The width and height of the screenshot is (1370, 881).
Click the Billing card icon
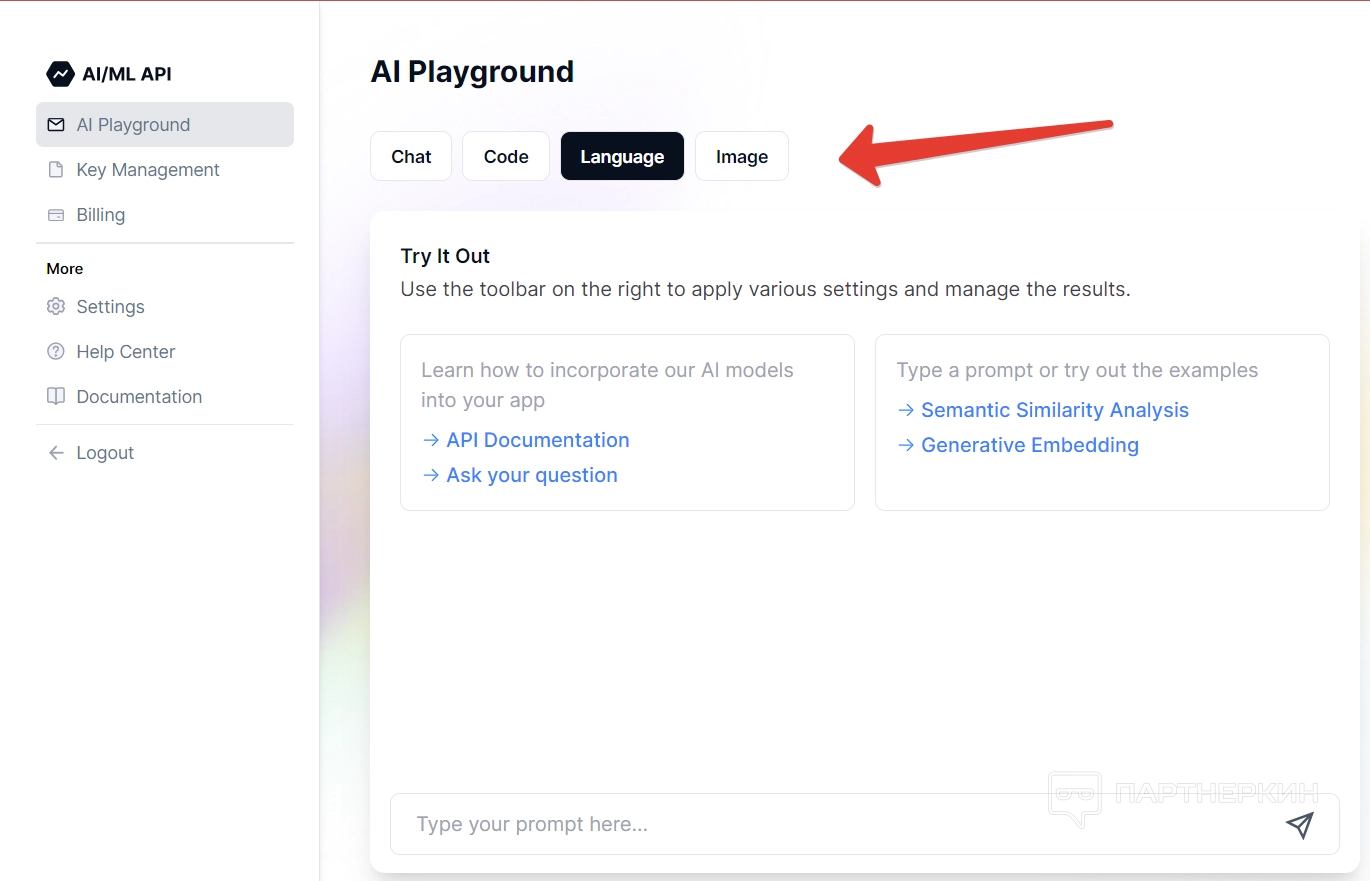click(56, 215)
